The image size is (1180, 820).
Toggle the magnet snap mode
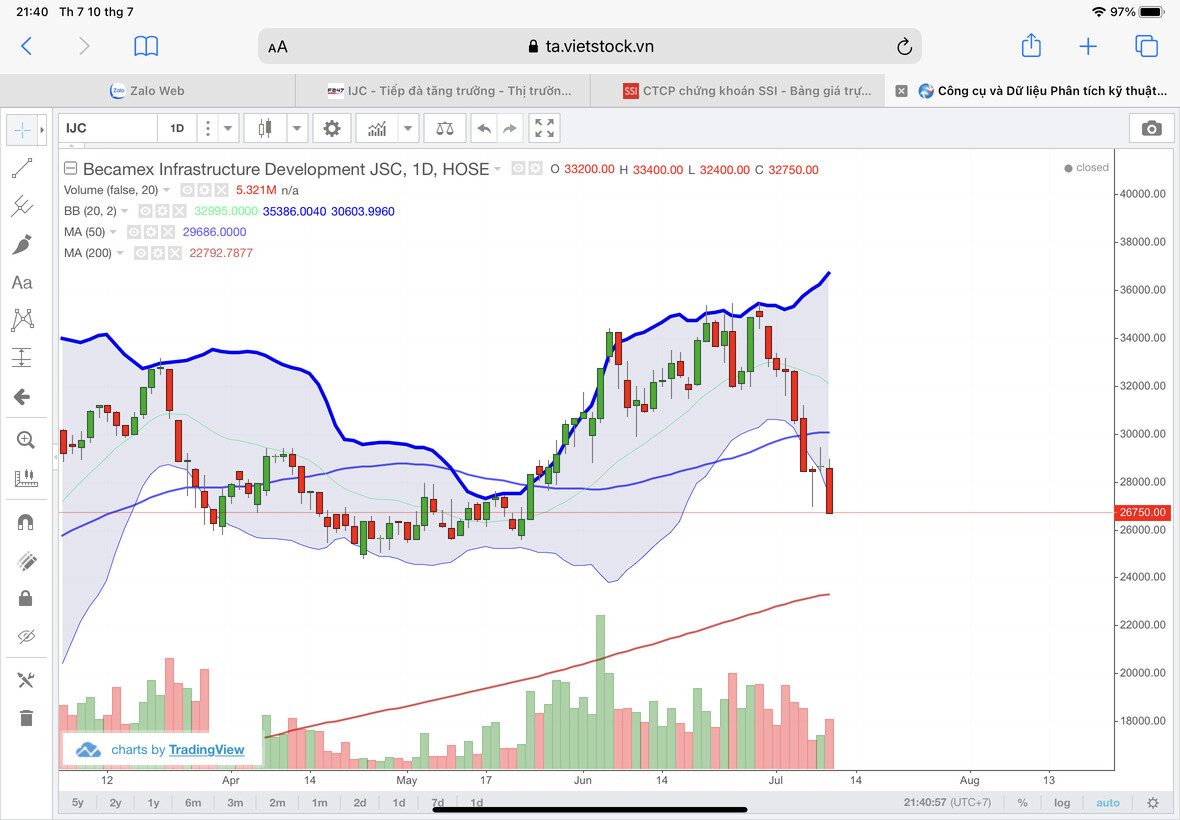[26, 522]
